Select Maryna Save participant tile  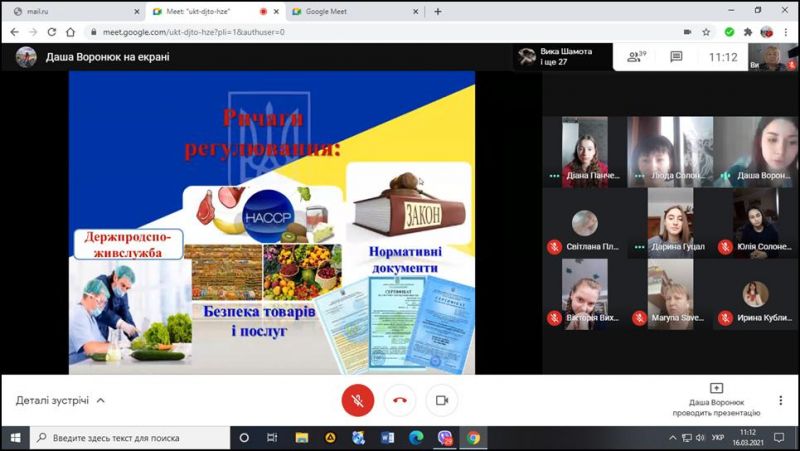coord(670,294)
